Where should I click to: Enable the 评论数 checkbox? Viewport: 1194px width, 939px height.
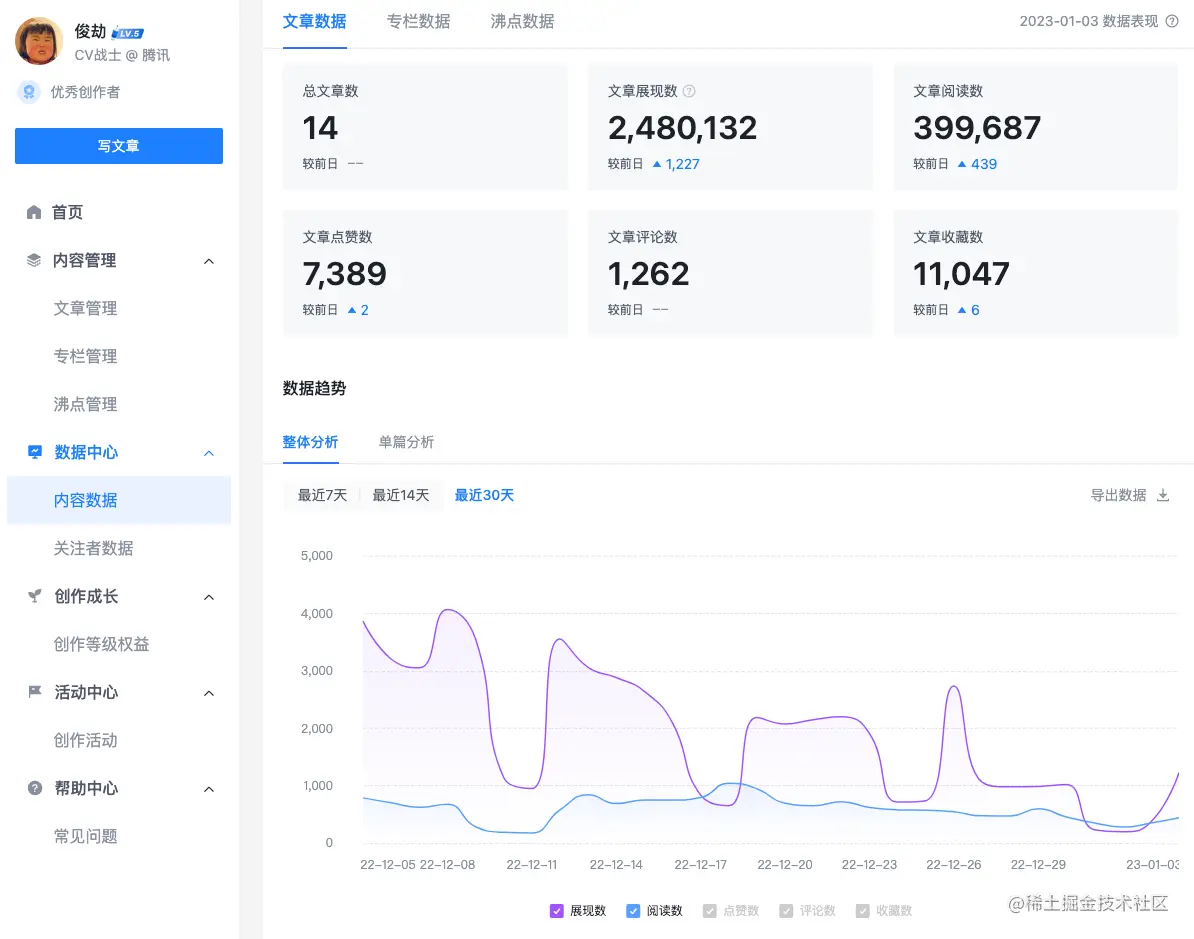coord(786,911)
